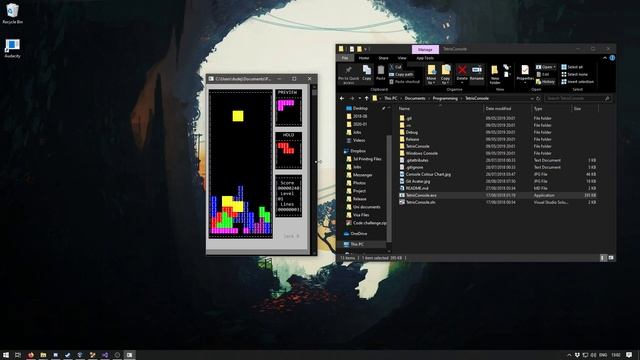This screenshot has height=360, width=640.
Task: Select OneDrive in navigation pane
Action: click(358, 233)
